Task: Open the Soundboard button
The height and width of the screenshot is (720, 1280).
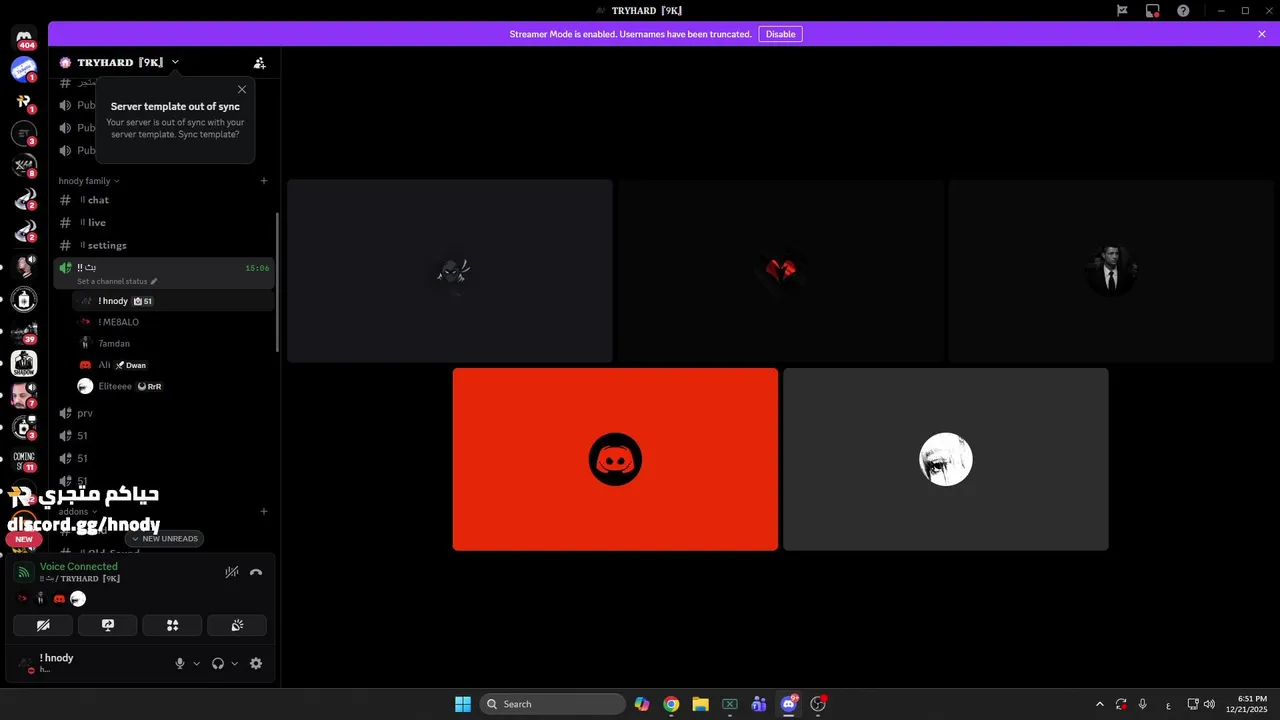Action: coord(237,625)
